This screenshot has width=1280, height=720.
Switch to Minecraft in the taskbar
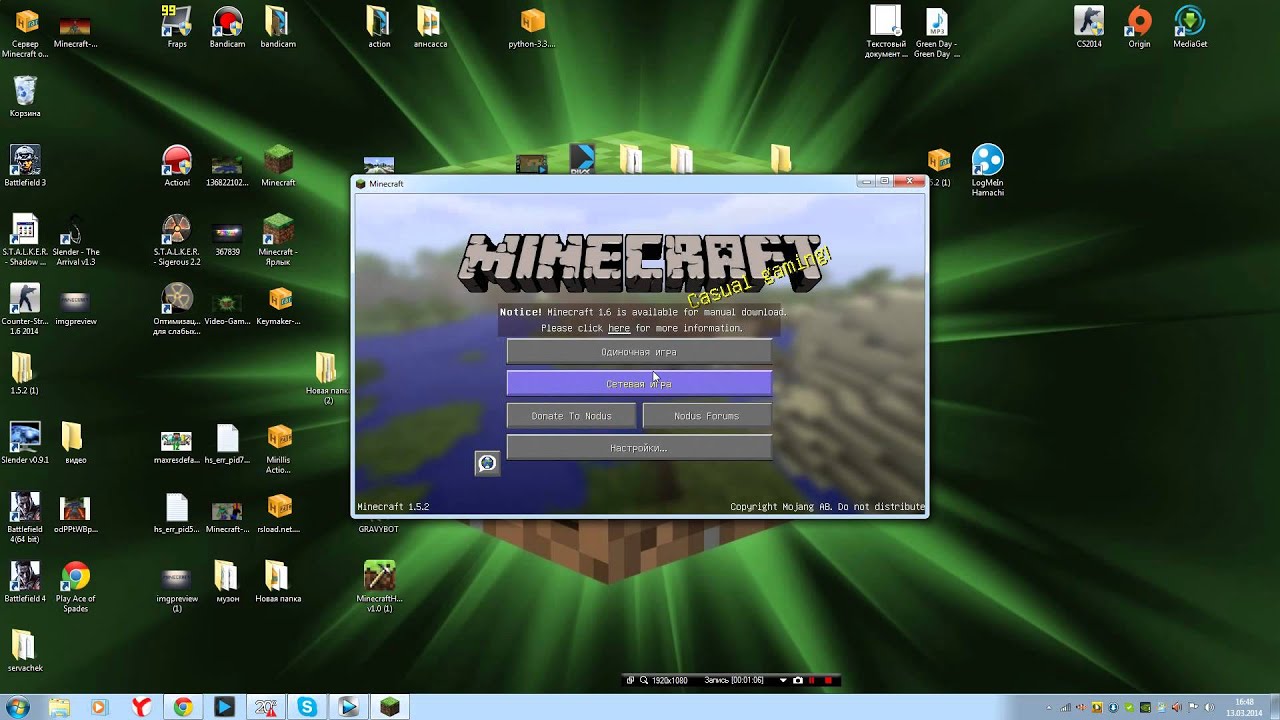[x=390, y=707]
